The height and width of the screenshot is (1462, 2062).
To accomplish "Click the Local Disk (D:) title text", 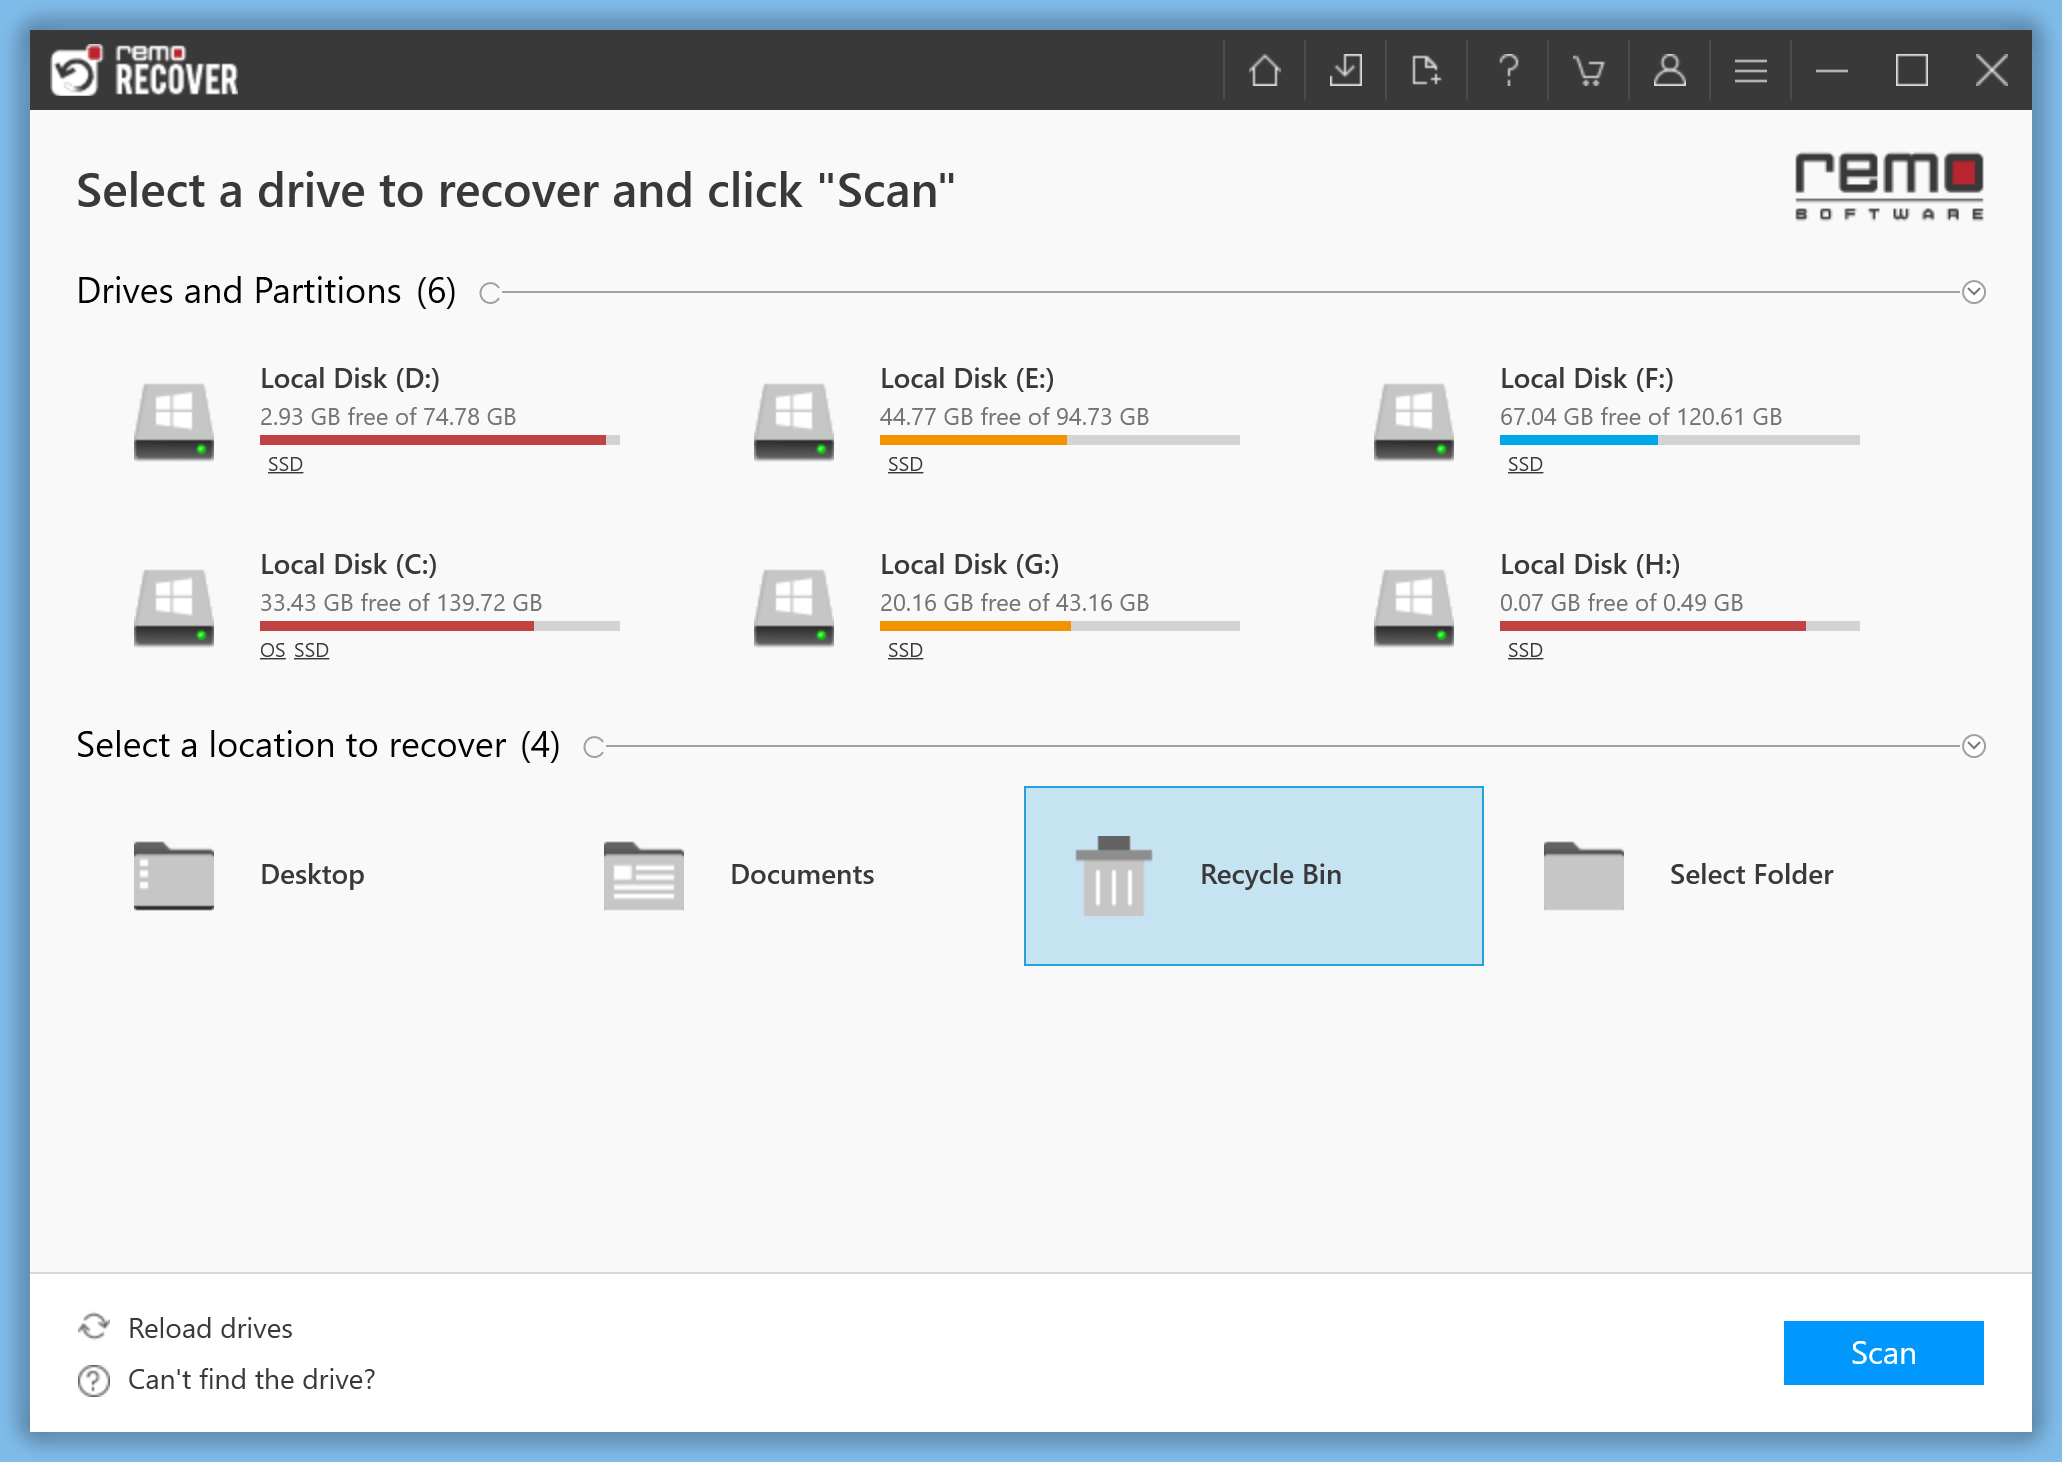I will click(x=350, y=379).
